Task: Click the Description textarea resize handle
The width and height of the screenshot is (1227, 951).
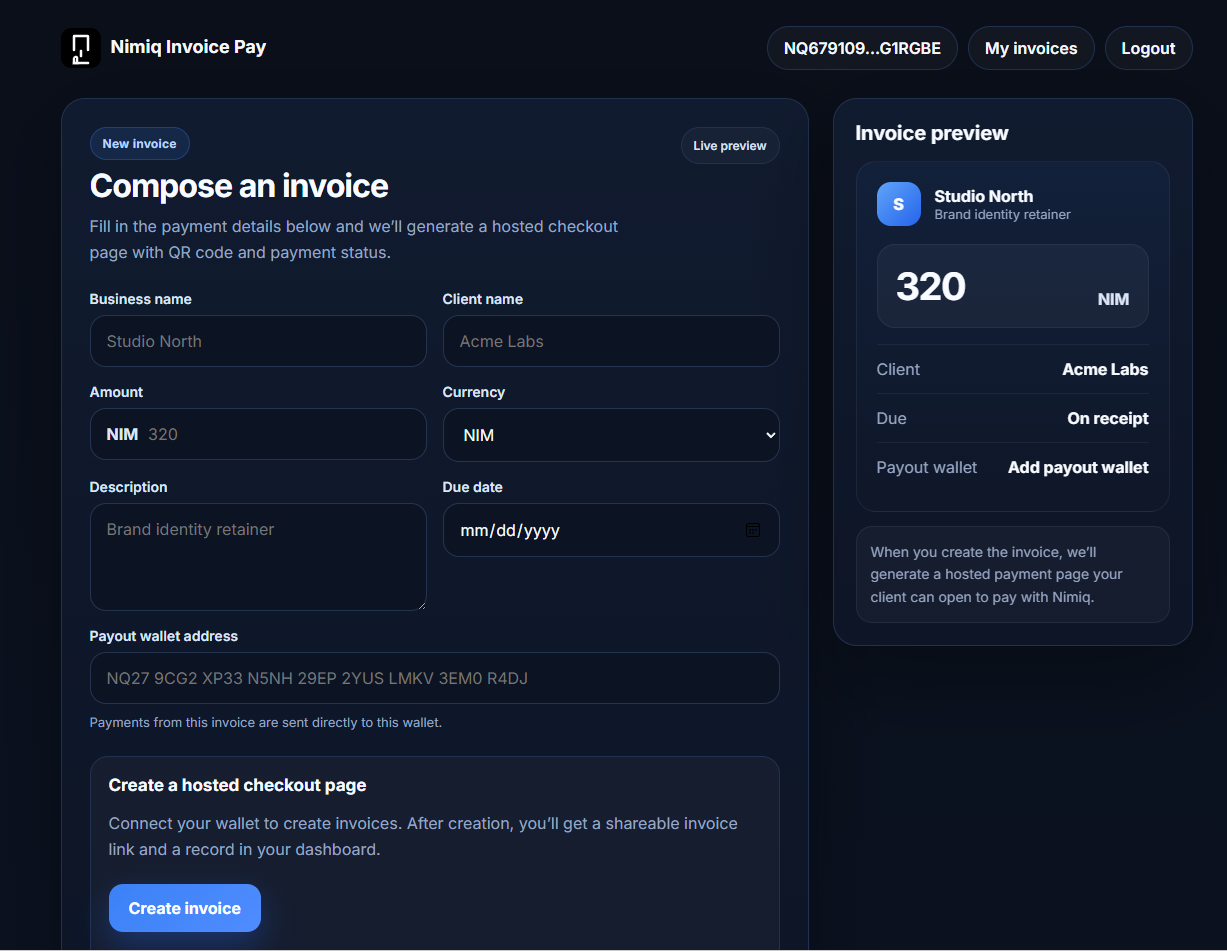Action: coord(420,604)
